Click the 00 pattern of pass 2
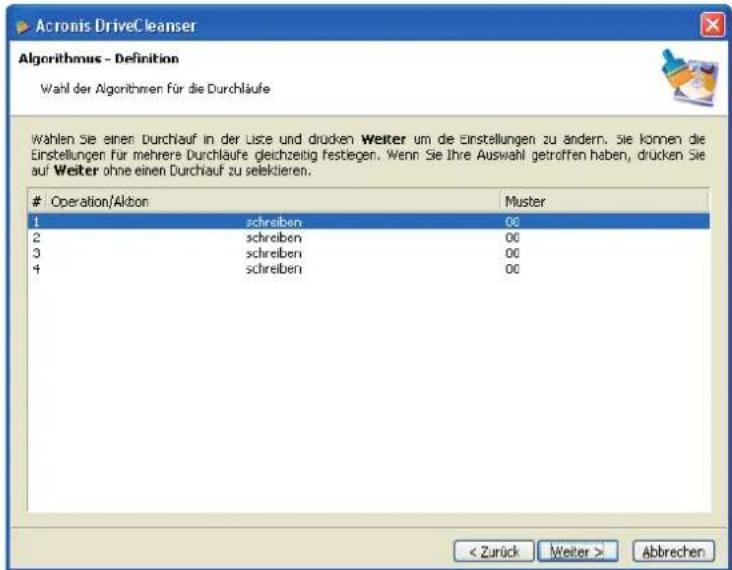This screenshot has height=570, width=732. tap(512, 238)
